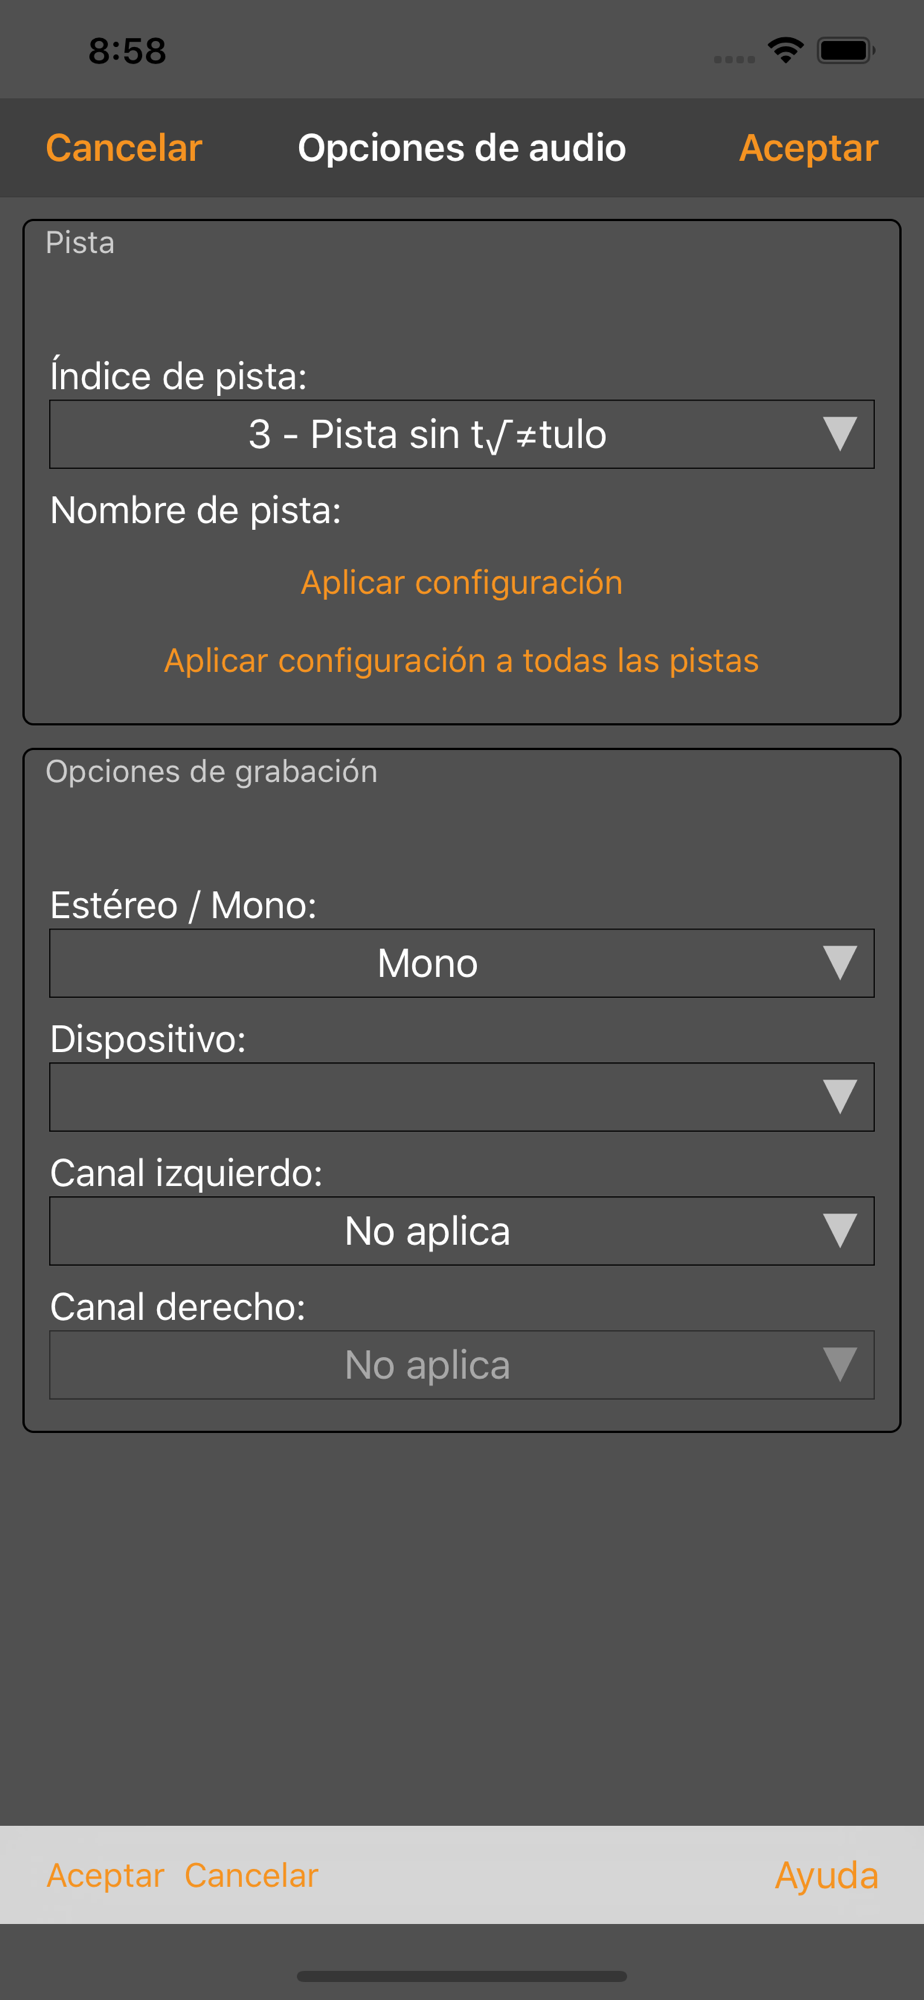Open the "Mono" selection field
This screenshot has height=2000, width=924.
click(x=428, y=963)
